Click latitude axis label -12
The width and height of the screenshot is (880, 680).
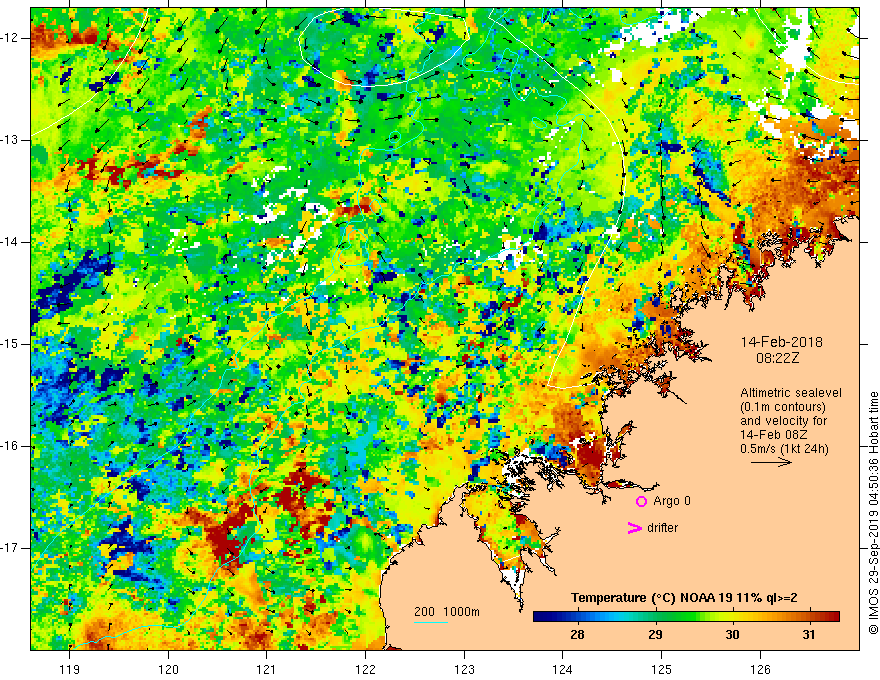pyautogui.click(x=10, y=38)
